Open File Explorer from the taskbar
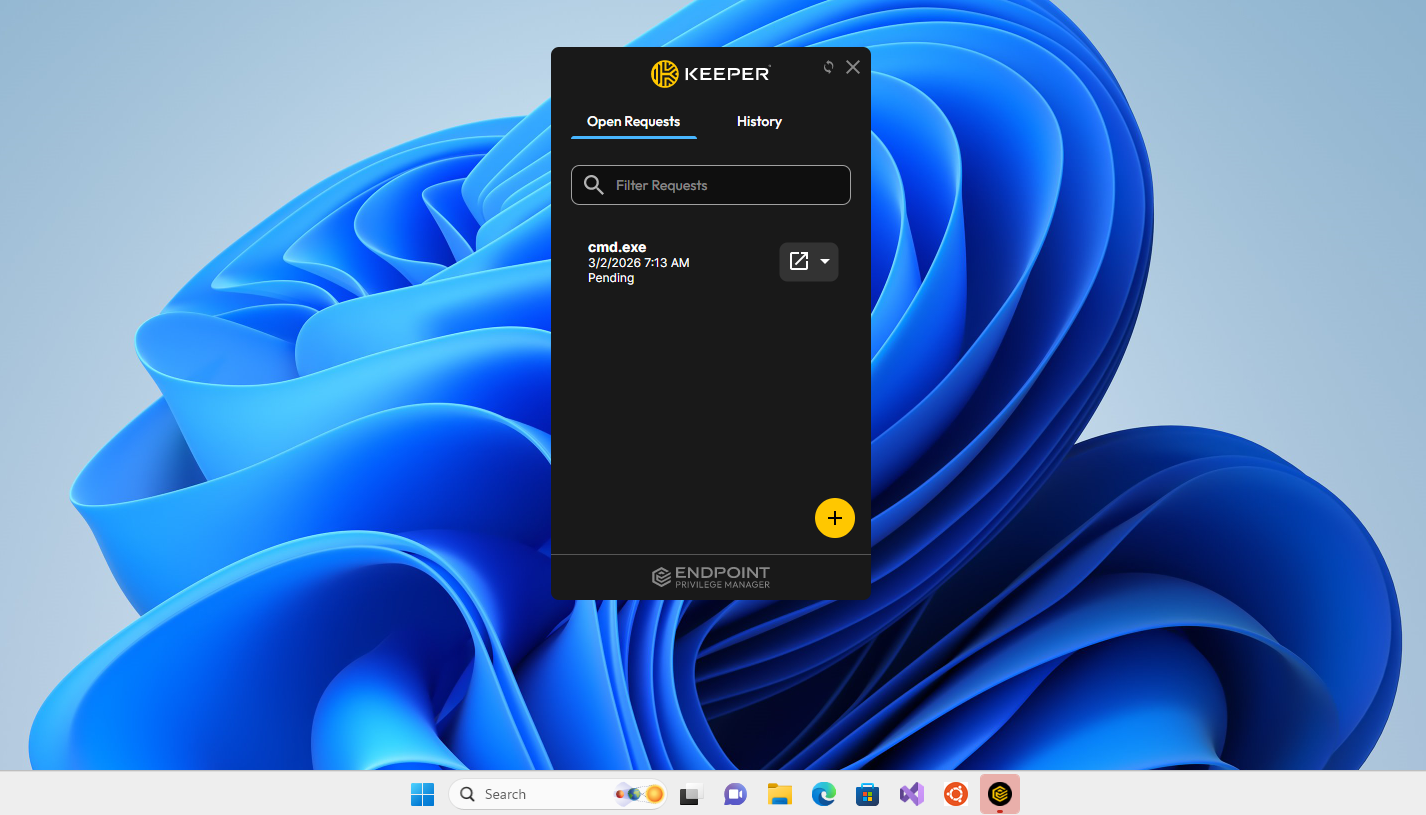This screenshot has width=1426, height=815. tap(779, 794)
